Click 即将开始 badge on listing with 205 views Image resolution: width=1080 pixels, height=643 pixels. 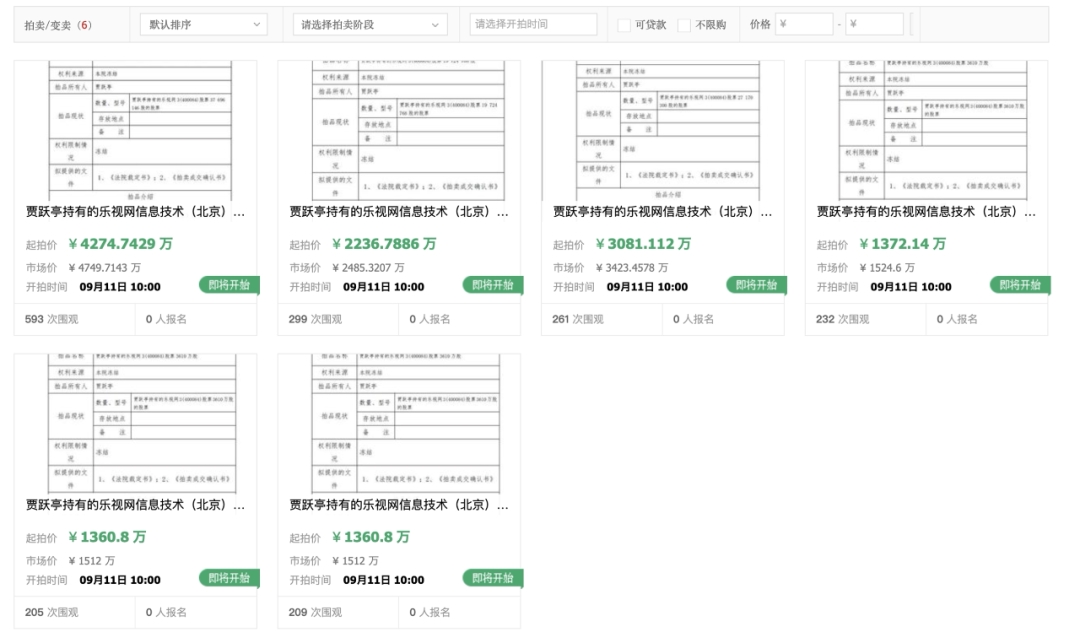229,578
